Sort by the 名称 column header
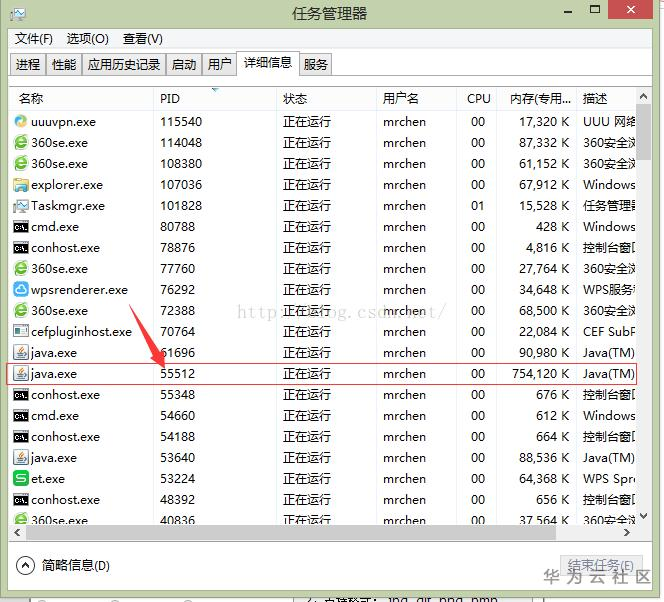Image resolution: width=664 pixels, height=602 pixels. click(81, 99)
